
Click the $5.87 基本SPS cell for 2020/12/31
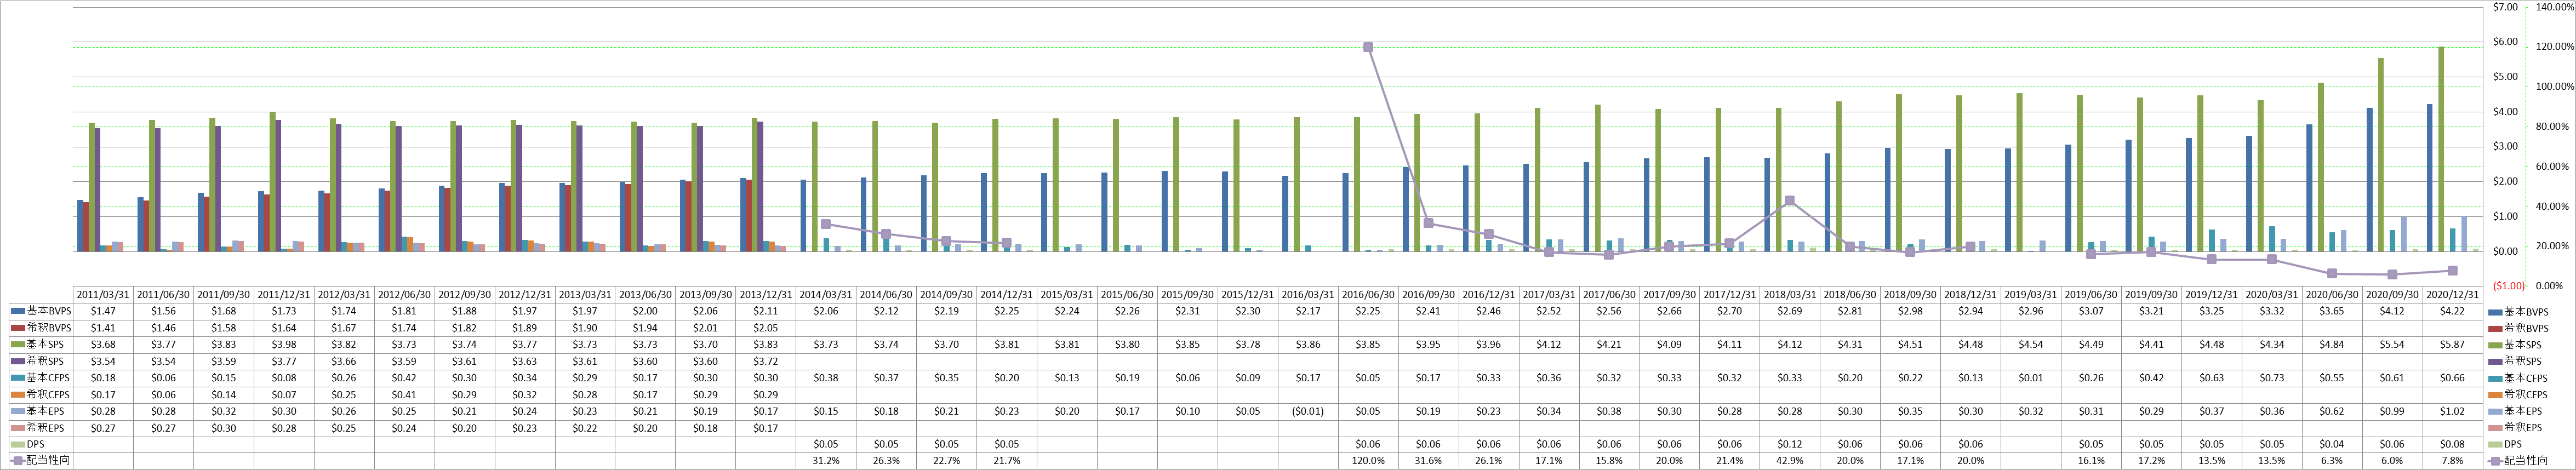pos(2452,345)
